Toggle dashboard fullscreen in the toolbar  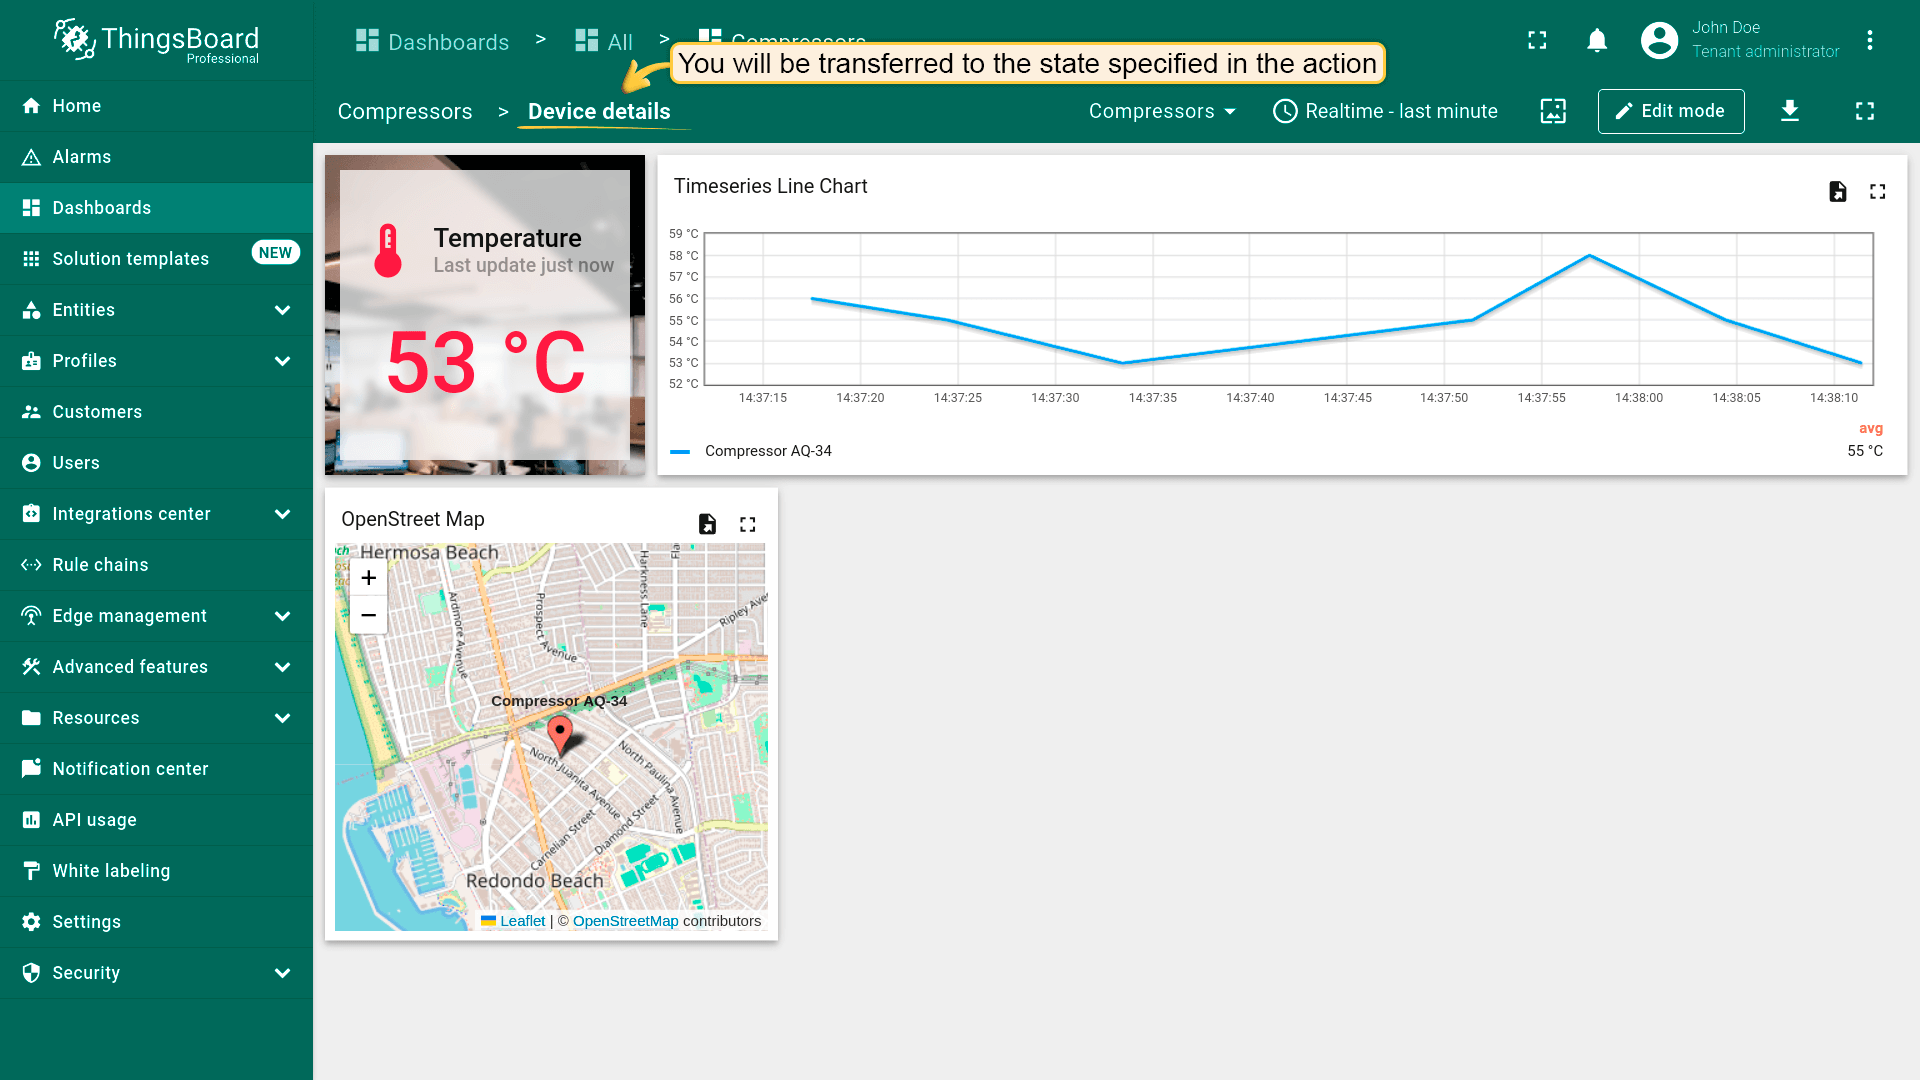tap(1864, 111)
